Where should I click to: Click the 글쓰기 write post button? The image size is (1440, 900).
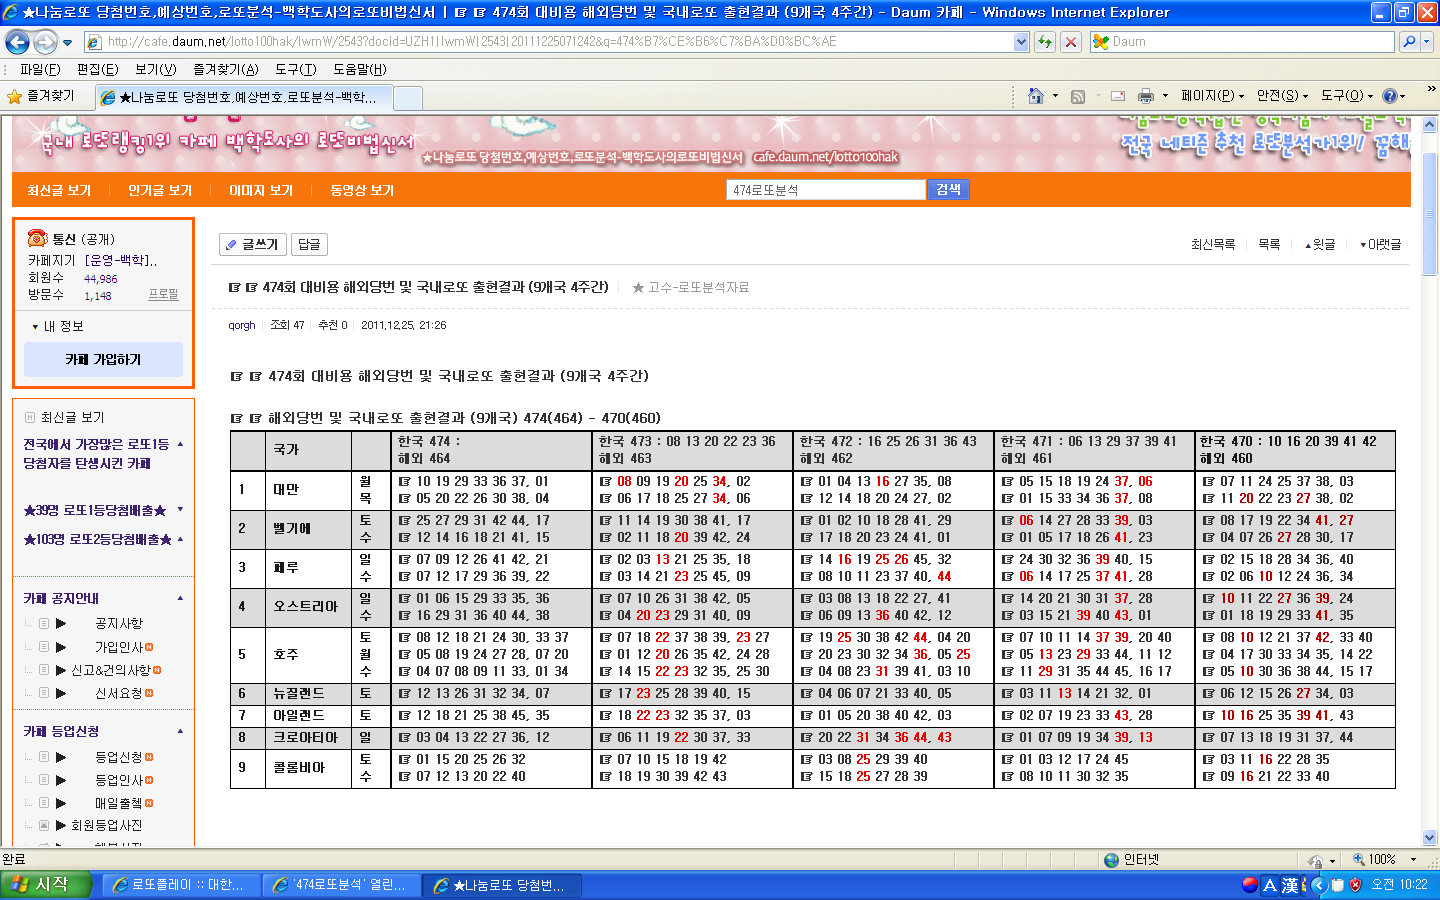(x=252, y=244)
